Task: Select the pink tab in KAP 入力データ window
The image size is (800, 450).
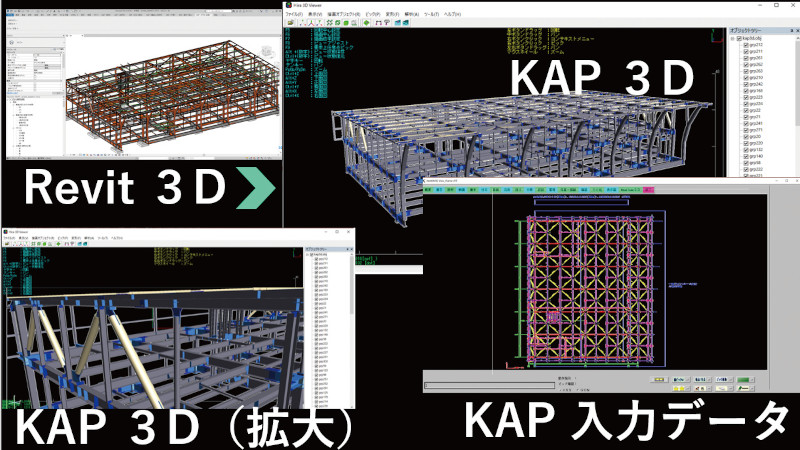Action: click(648, 190)
